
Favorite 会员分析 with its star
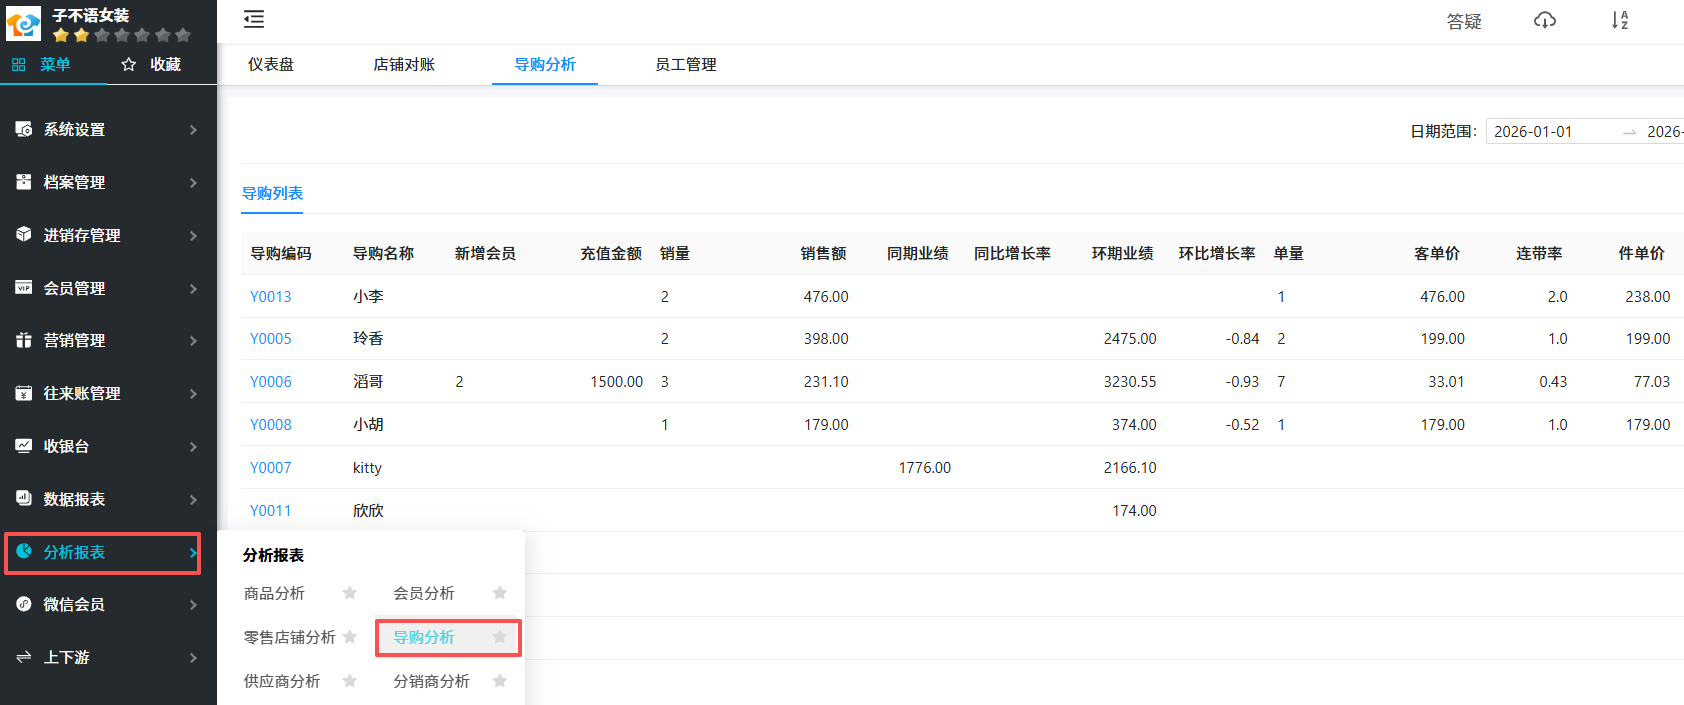pos(500,593)
